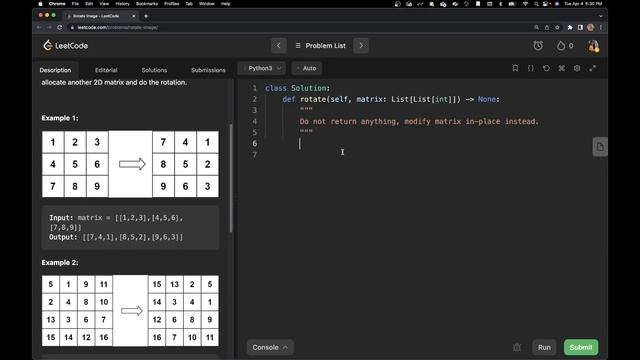Open the alarm clock timer

[x=538, y=46]
